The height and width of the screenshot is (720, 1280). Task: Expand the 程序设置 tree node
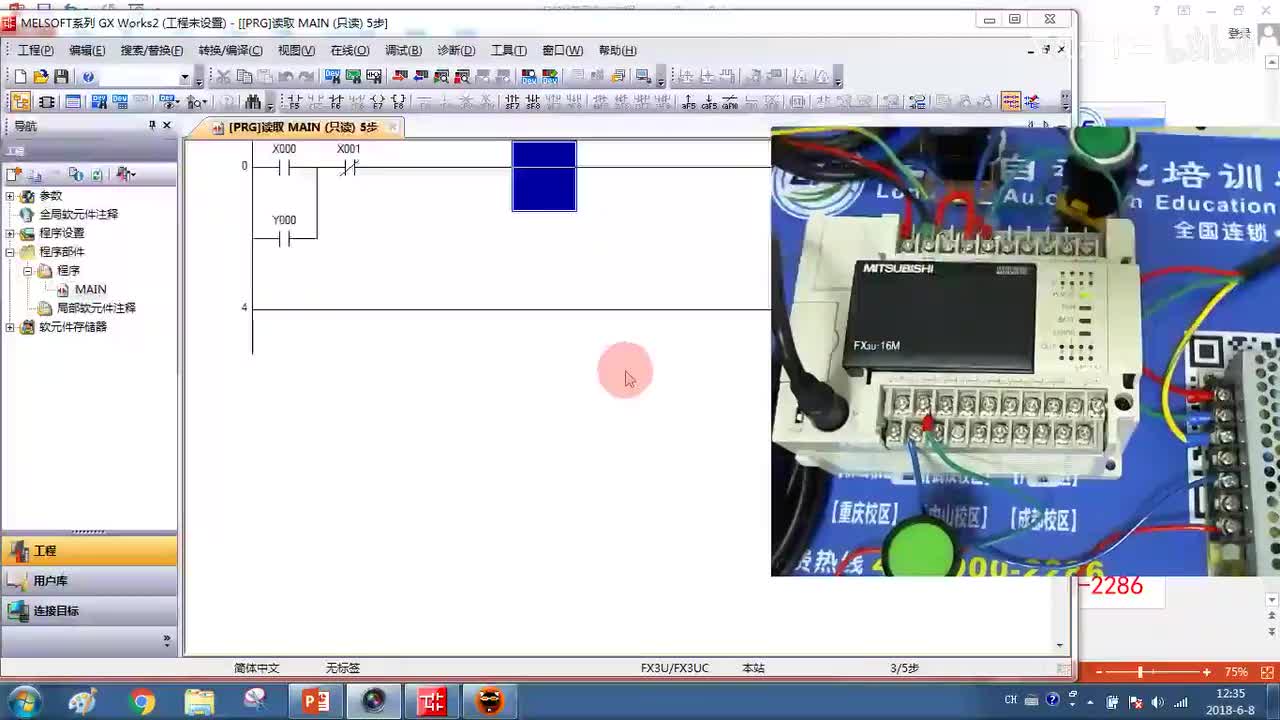tap(10, 233)
